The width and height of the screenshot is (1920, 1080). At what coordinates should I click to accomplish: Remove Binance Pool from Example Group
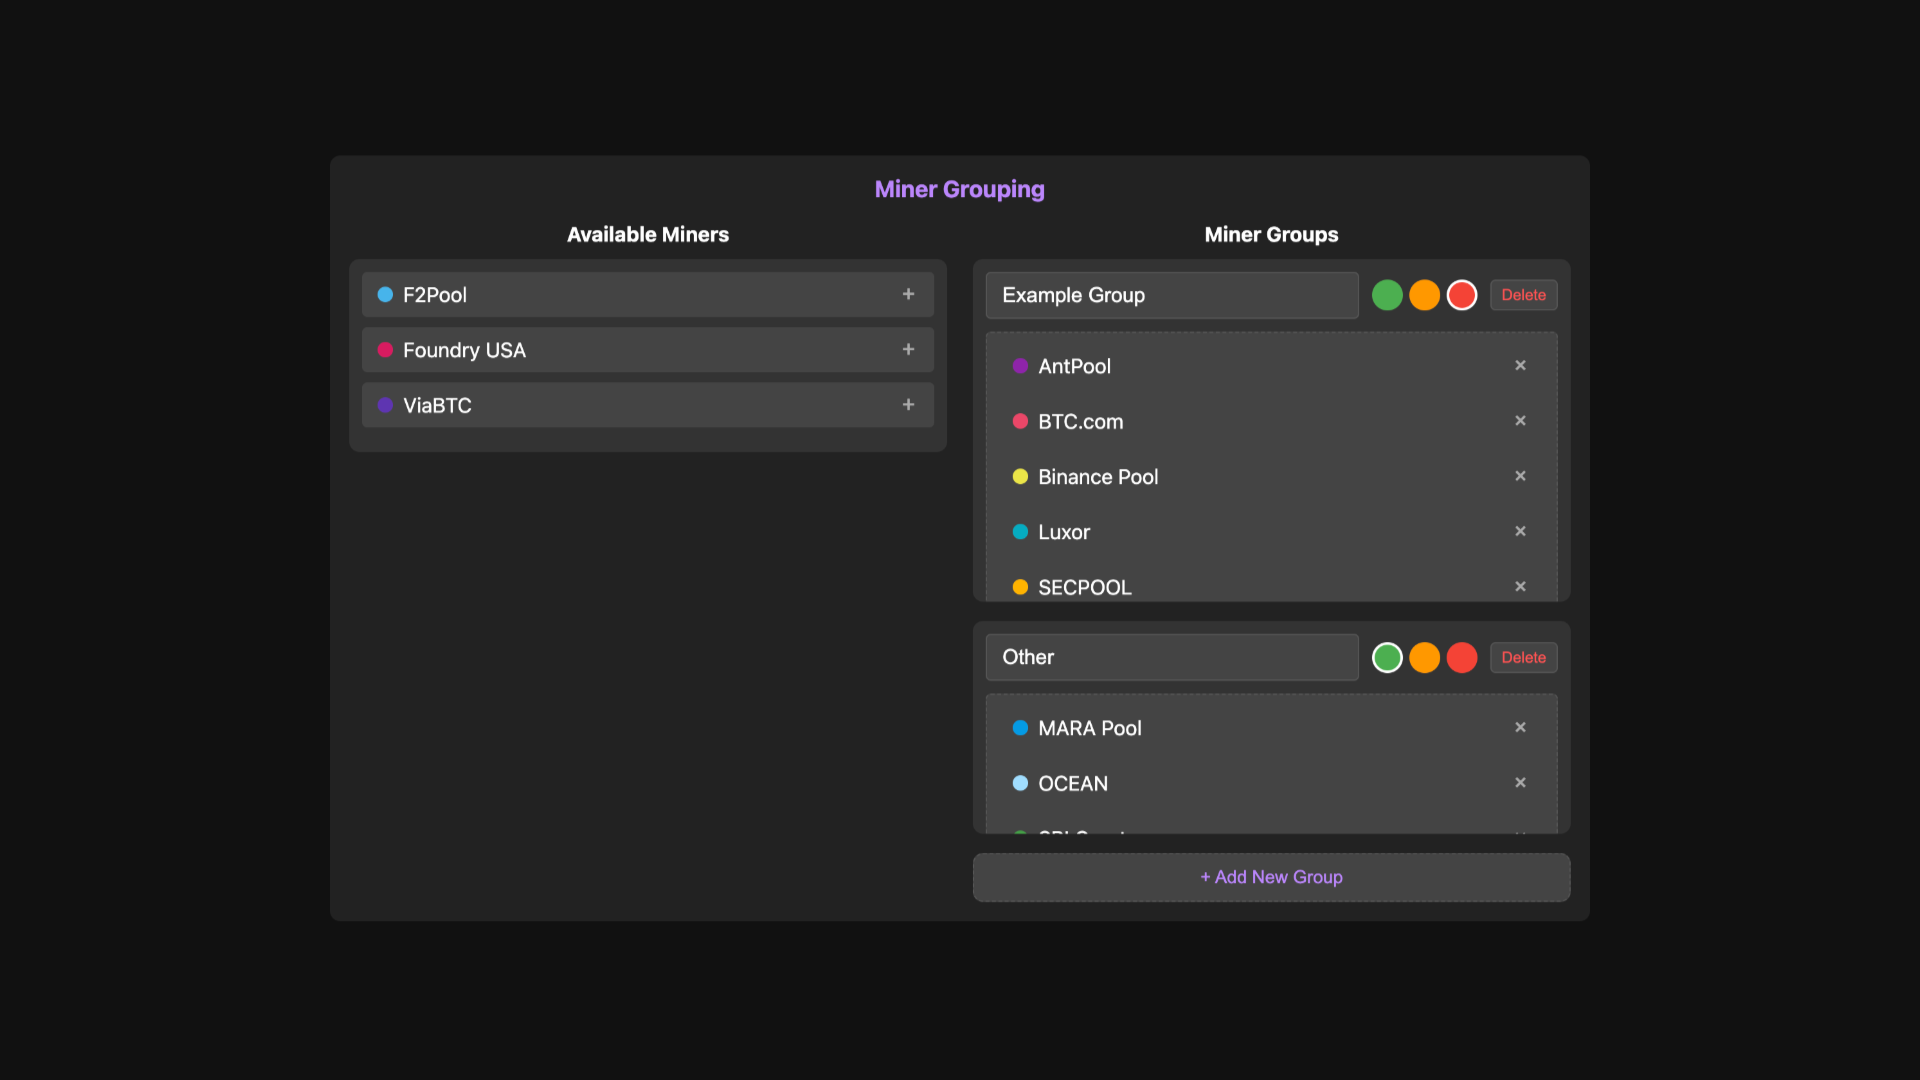(1520, 476)
